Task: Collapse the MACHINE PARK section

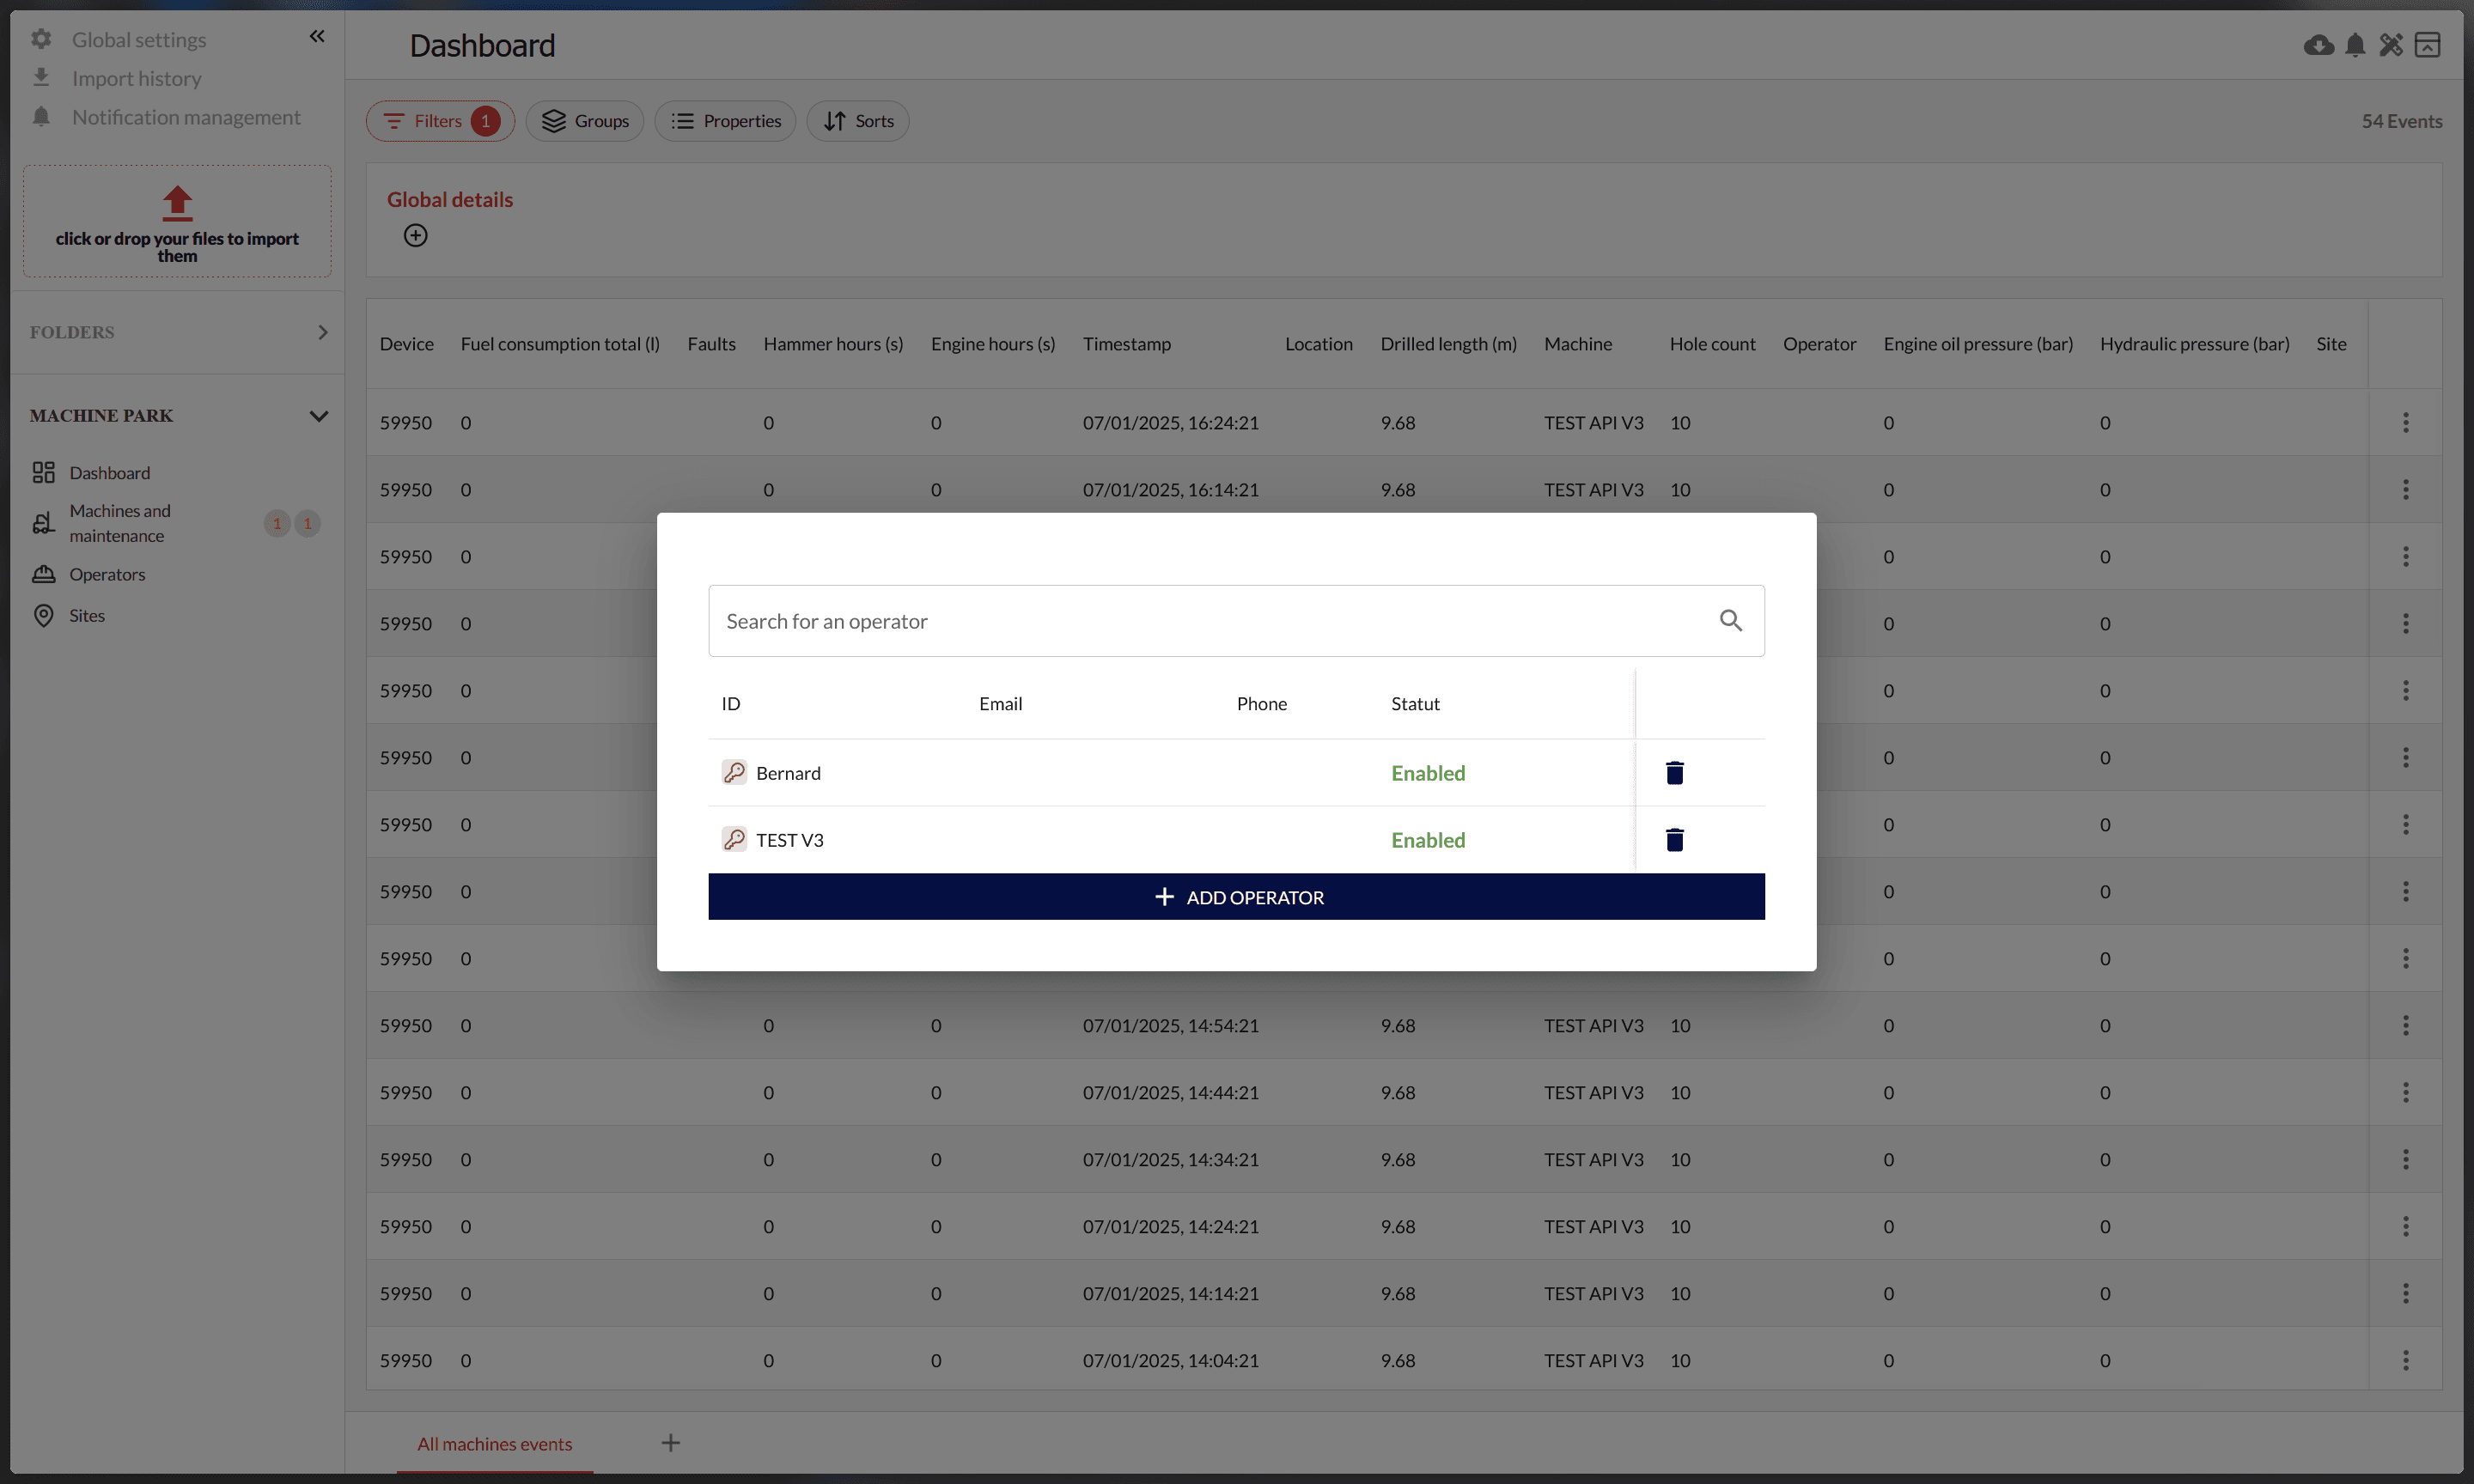Action: pyautogui.click(x=318, y=416)
